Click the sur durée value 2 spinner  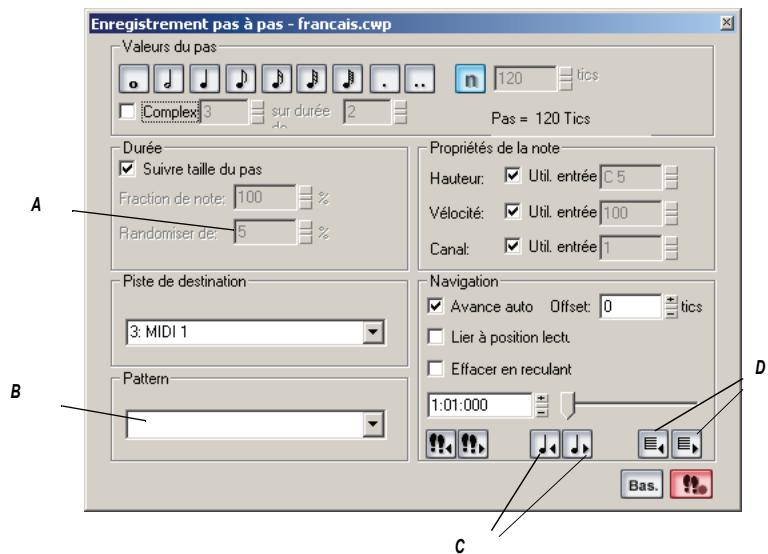coord(400,112)
